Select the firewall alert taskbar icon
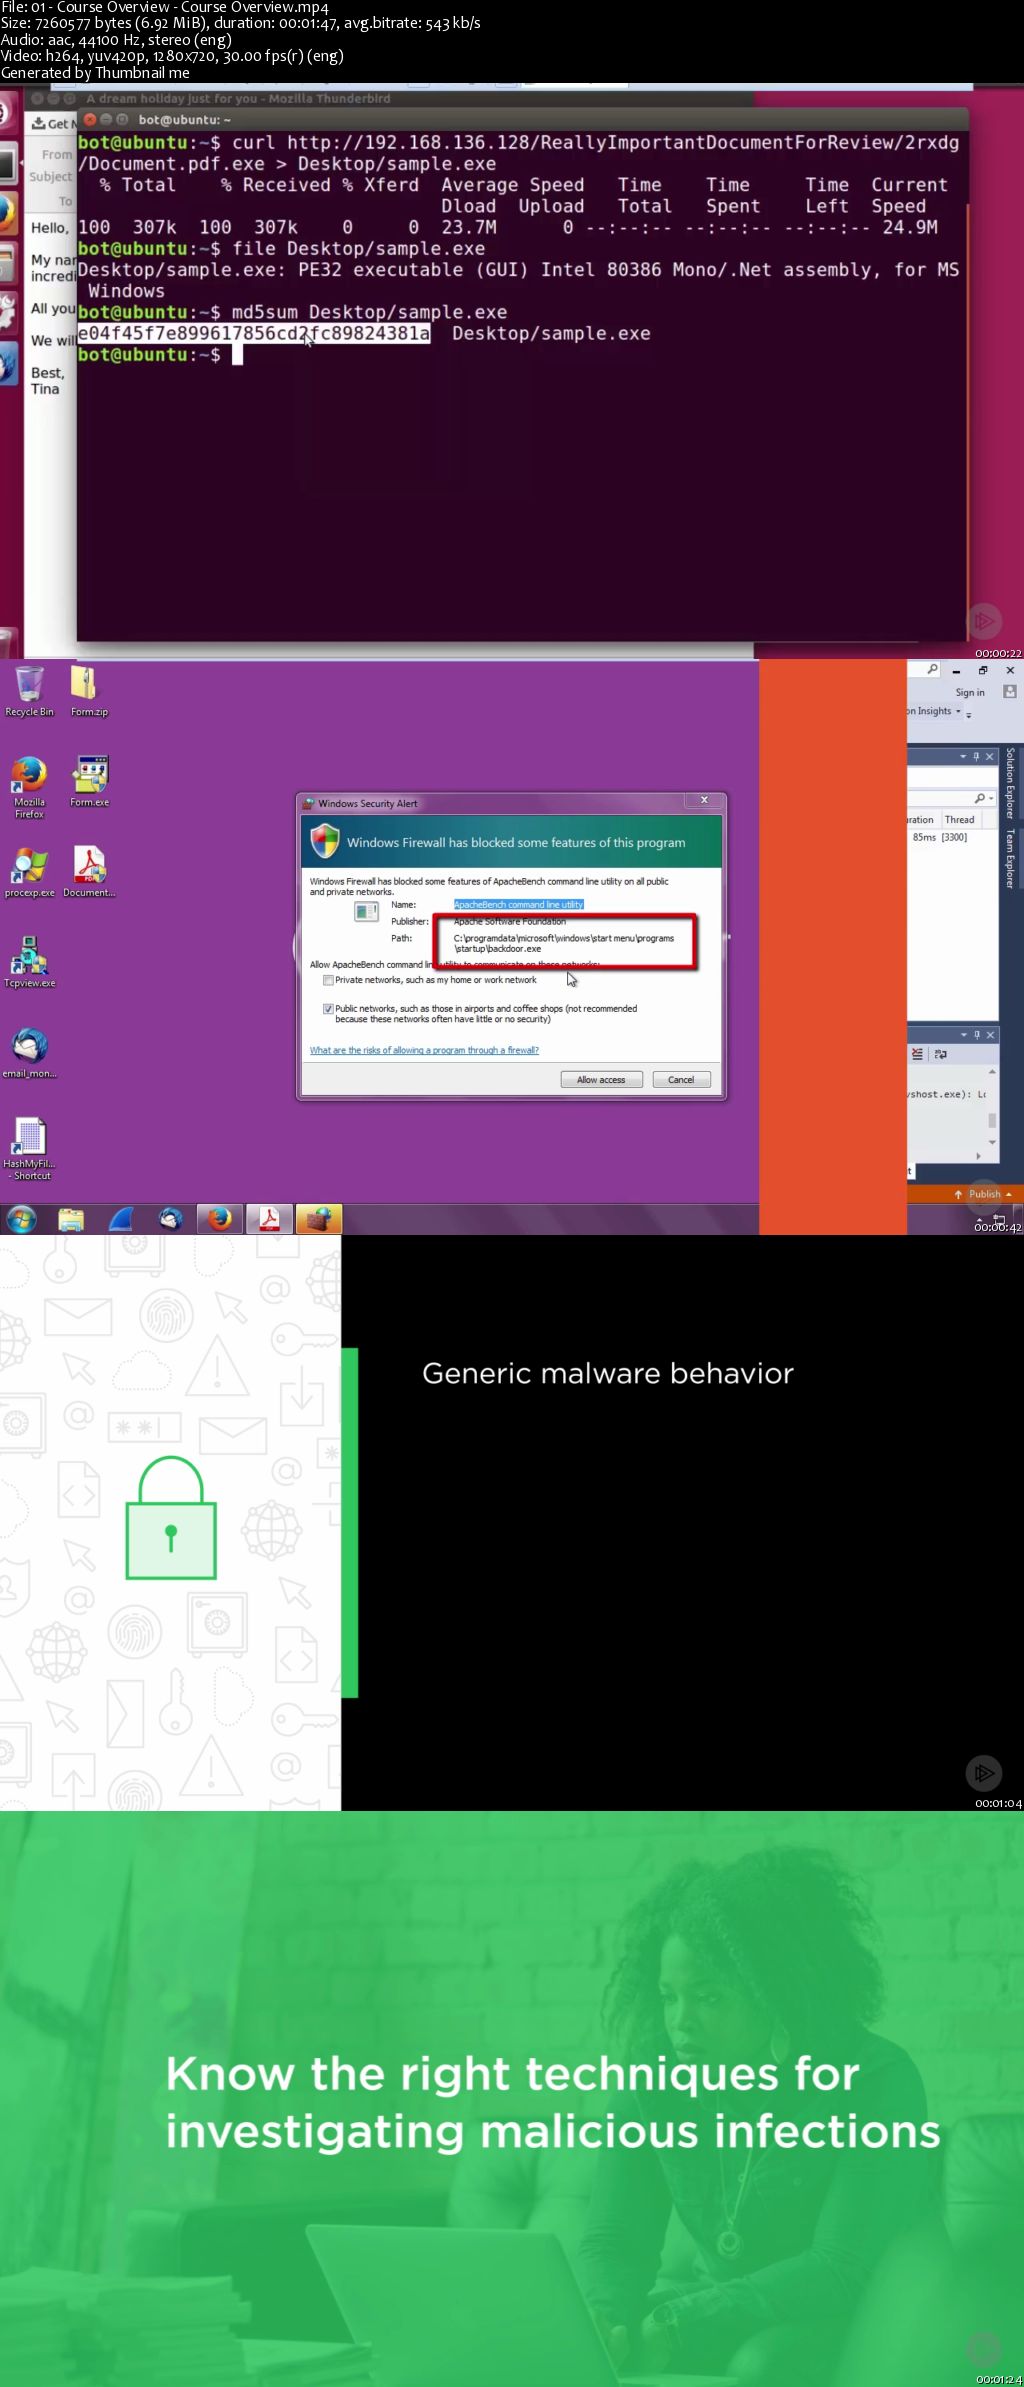 point(319,1219)
